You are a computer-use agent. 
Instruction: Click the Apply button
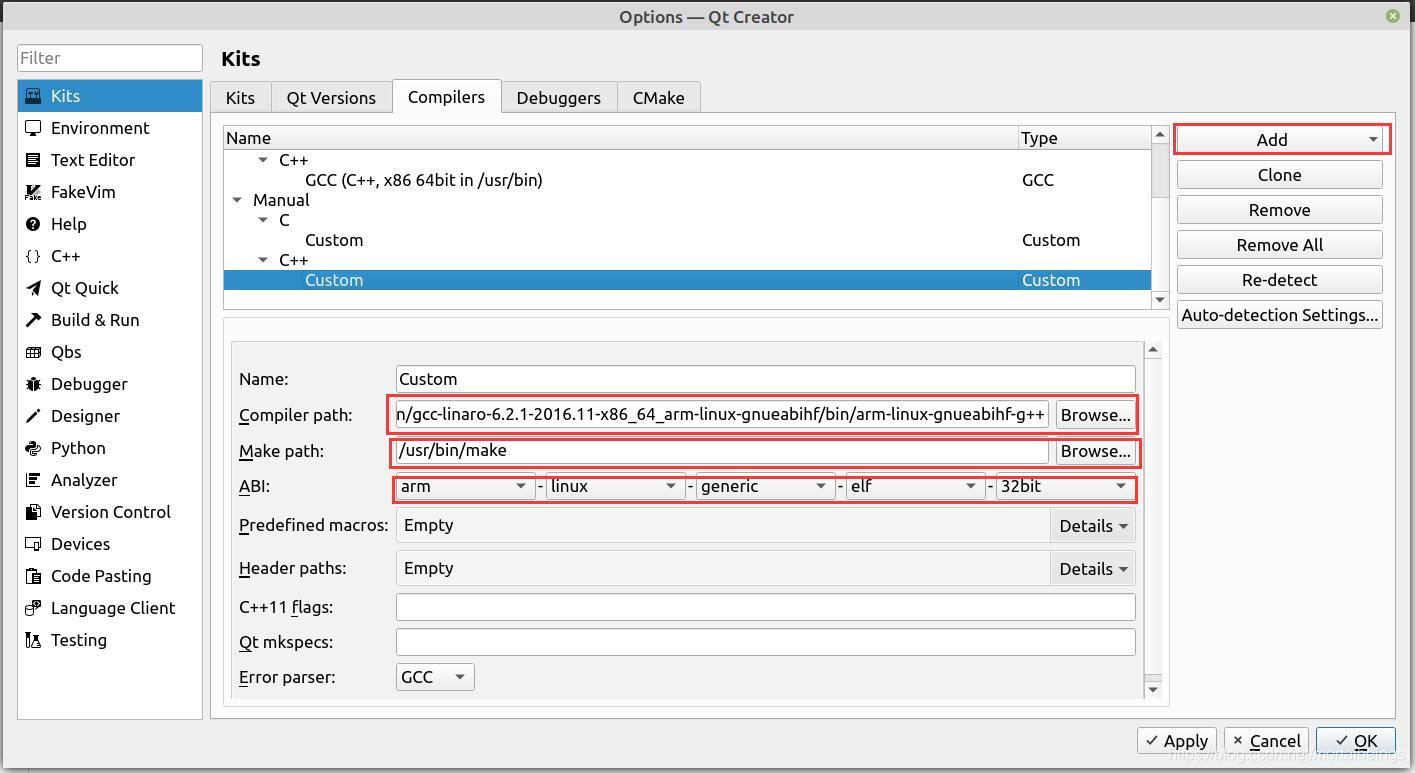coord(1176,741)
